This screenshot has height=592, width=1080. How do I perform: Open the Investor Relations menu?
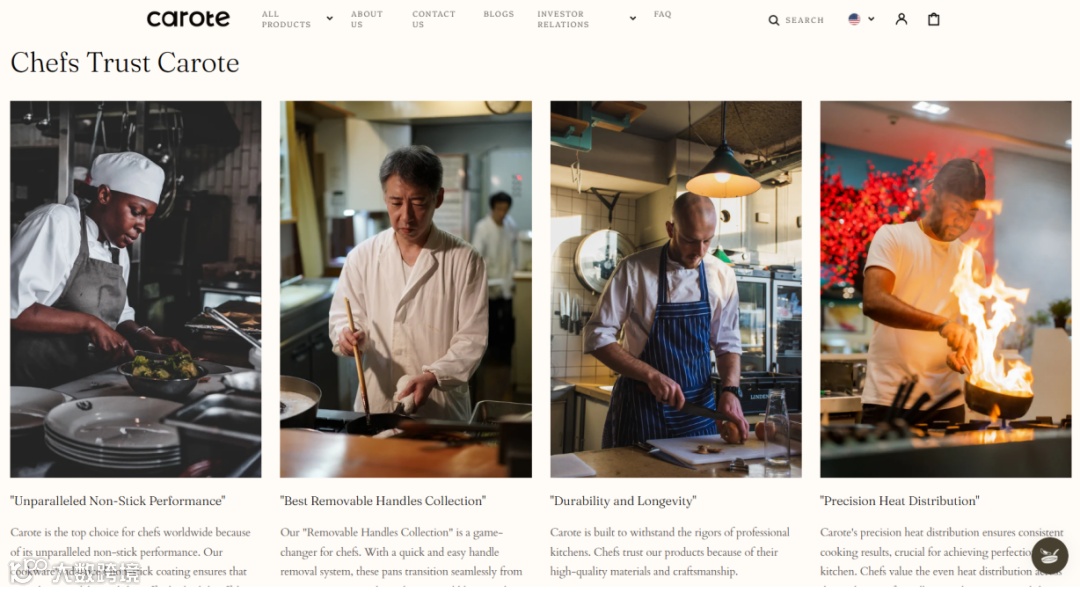coord(563,19)
